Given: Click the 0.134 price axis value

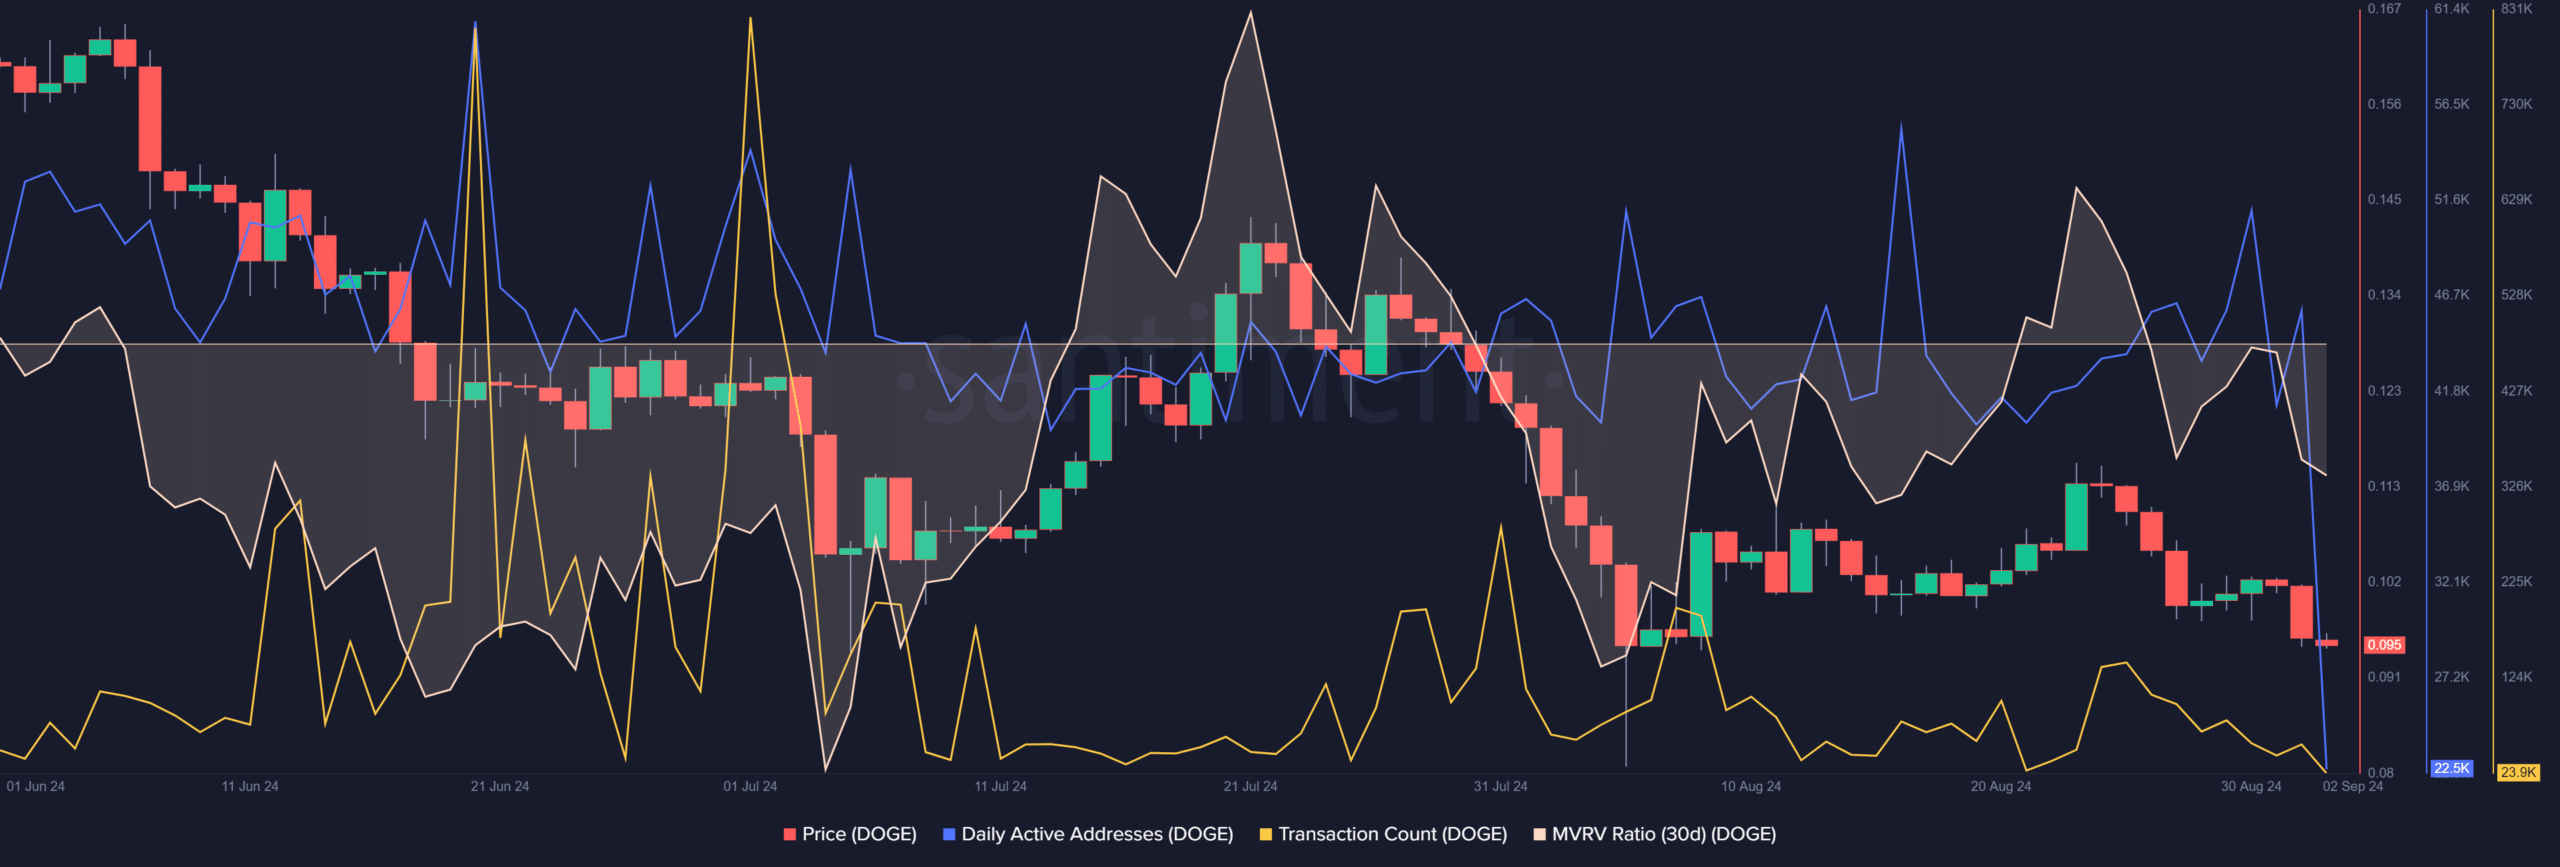Looking at the screenshot, I should pos(2384,295).
